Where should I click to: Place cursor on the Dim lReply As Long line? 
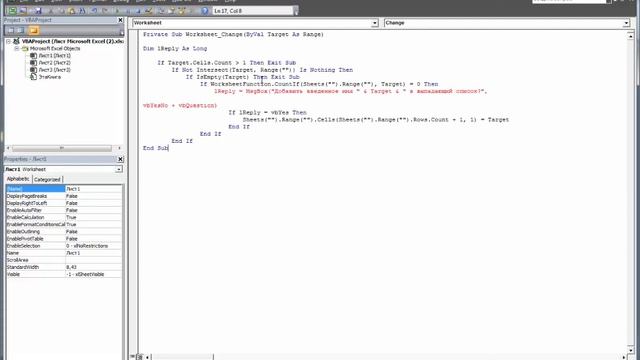click(175, 49)
